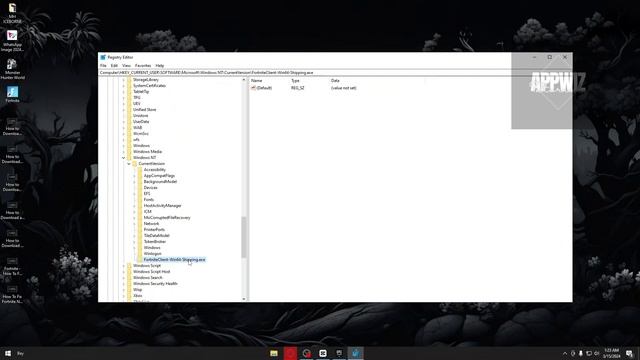Click the taskbar search box
The image size is (640, 360).
pyautogui.click(x=20, y=353)
